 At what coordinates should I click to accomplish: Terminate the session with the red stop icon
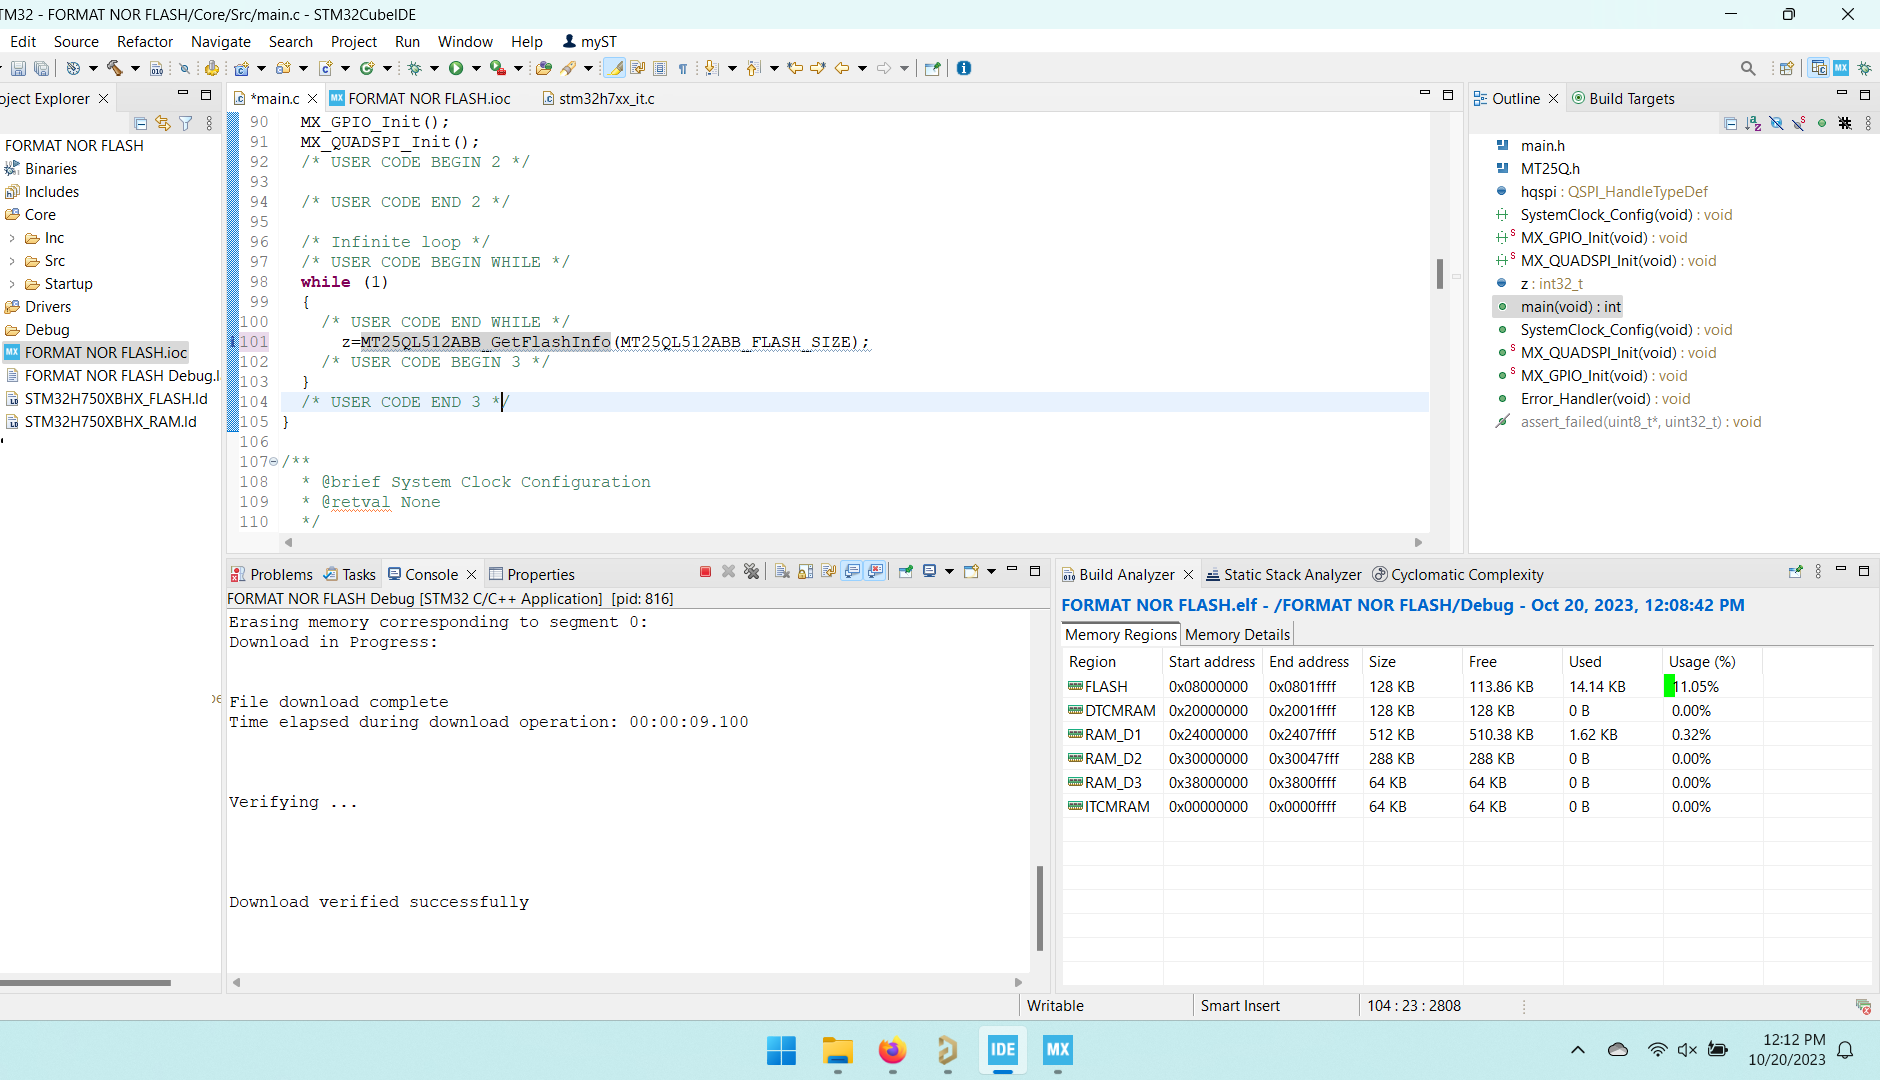click(705, 572)
